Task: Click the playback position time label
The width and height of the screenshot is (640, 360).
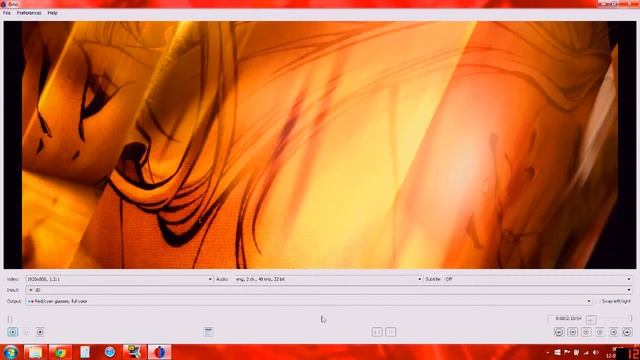Action: [x=568, y=318]
